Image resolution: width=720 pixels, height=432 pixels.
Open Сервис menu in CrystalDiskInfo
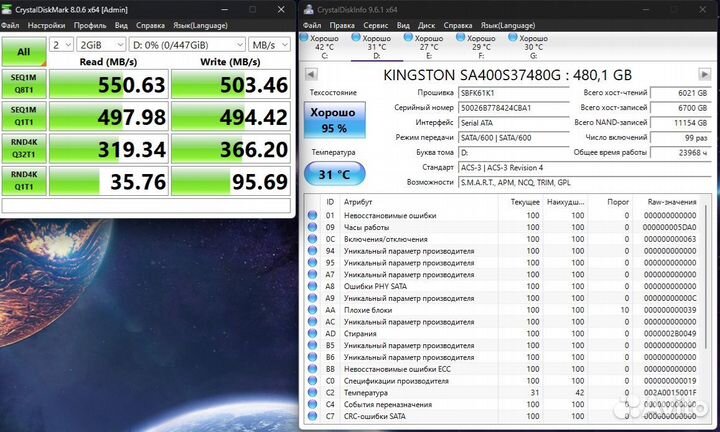click(375, 25)
